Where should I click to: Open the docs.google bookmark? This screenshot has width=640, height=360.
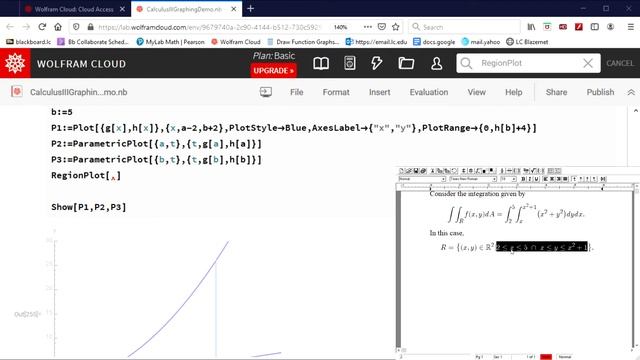point(434,42)
